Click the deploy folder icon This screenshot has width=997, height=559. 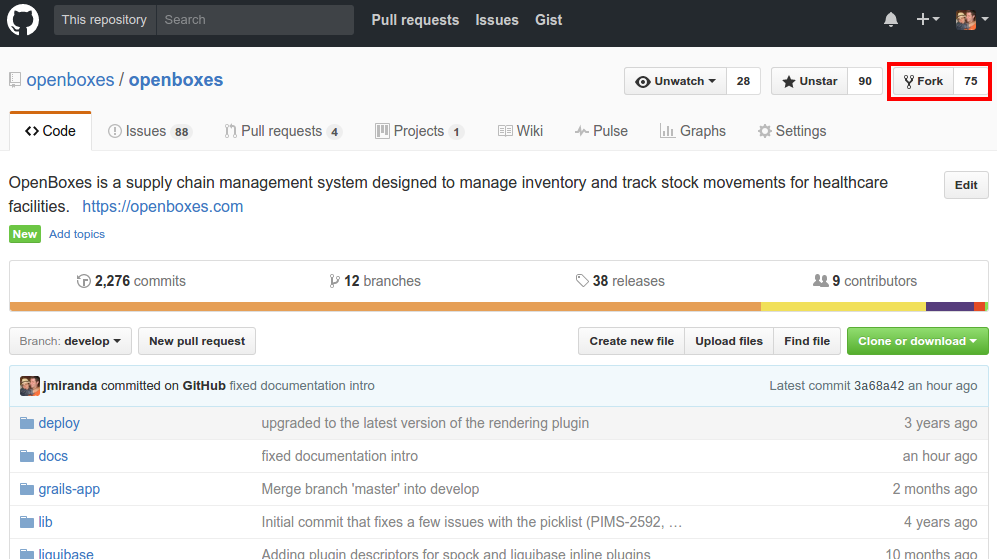[x=27, y=423]
